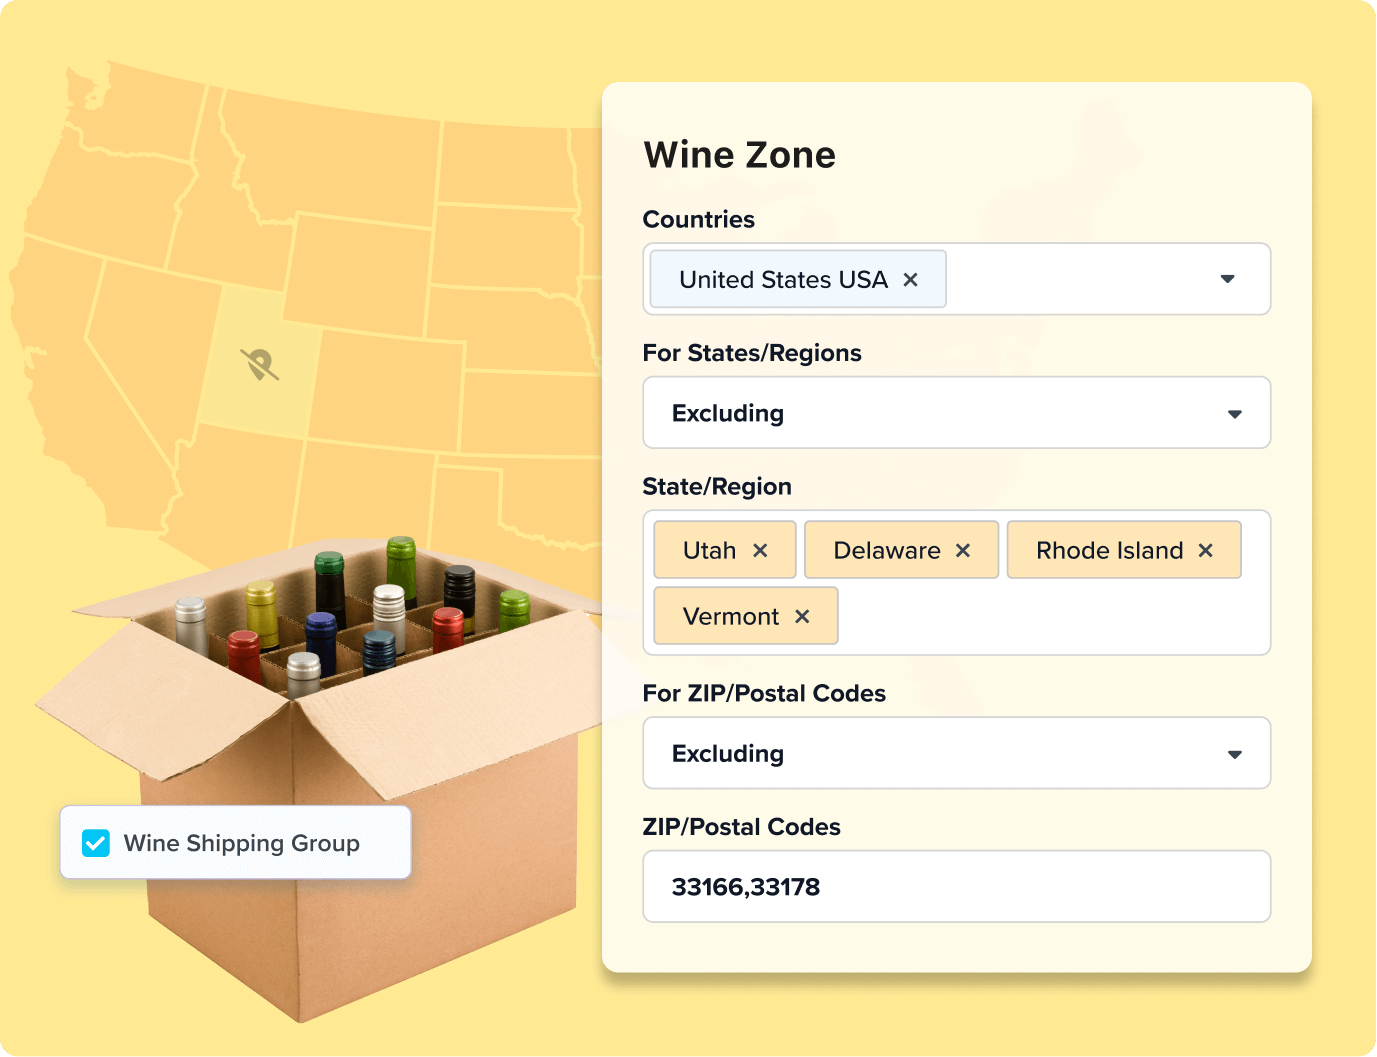
Task: Click the ZIP/Postal Codes input field
Action: 956,887
